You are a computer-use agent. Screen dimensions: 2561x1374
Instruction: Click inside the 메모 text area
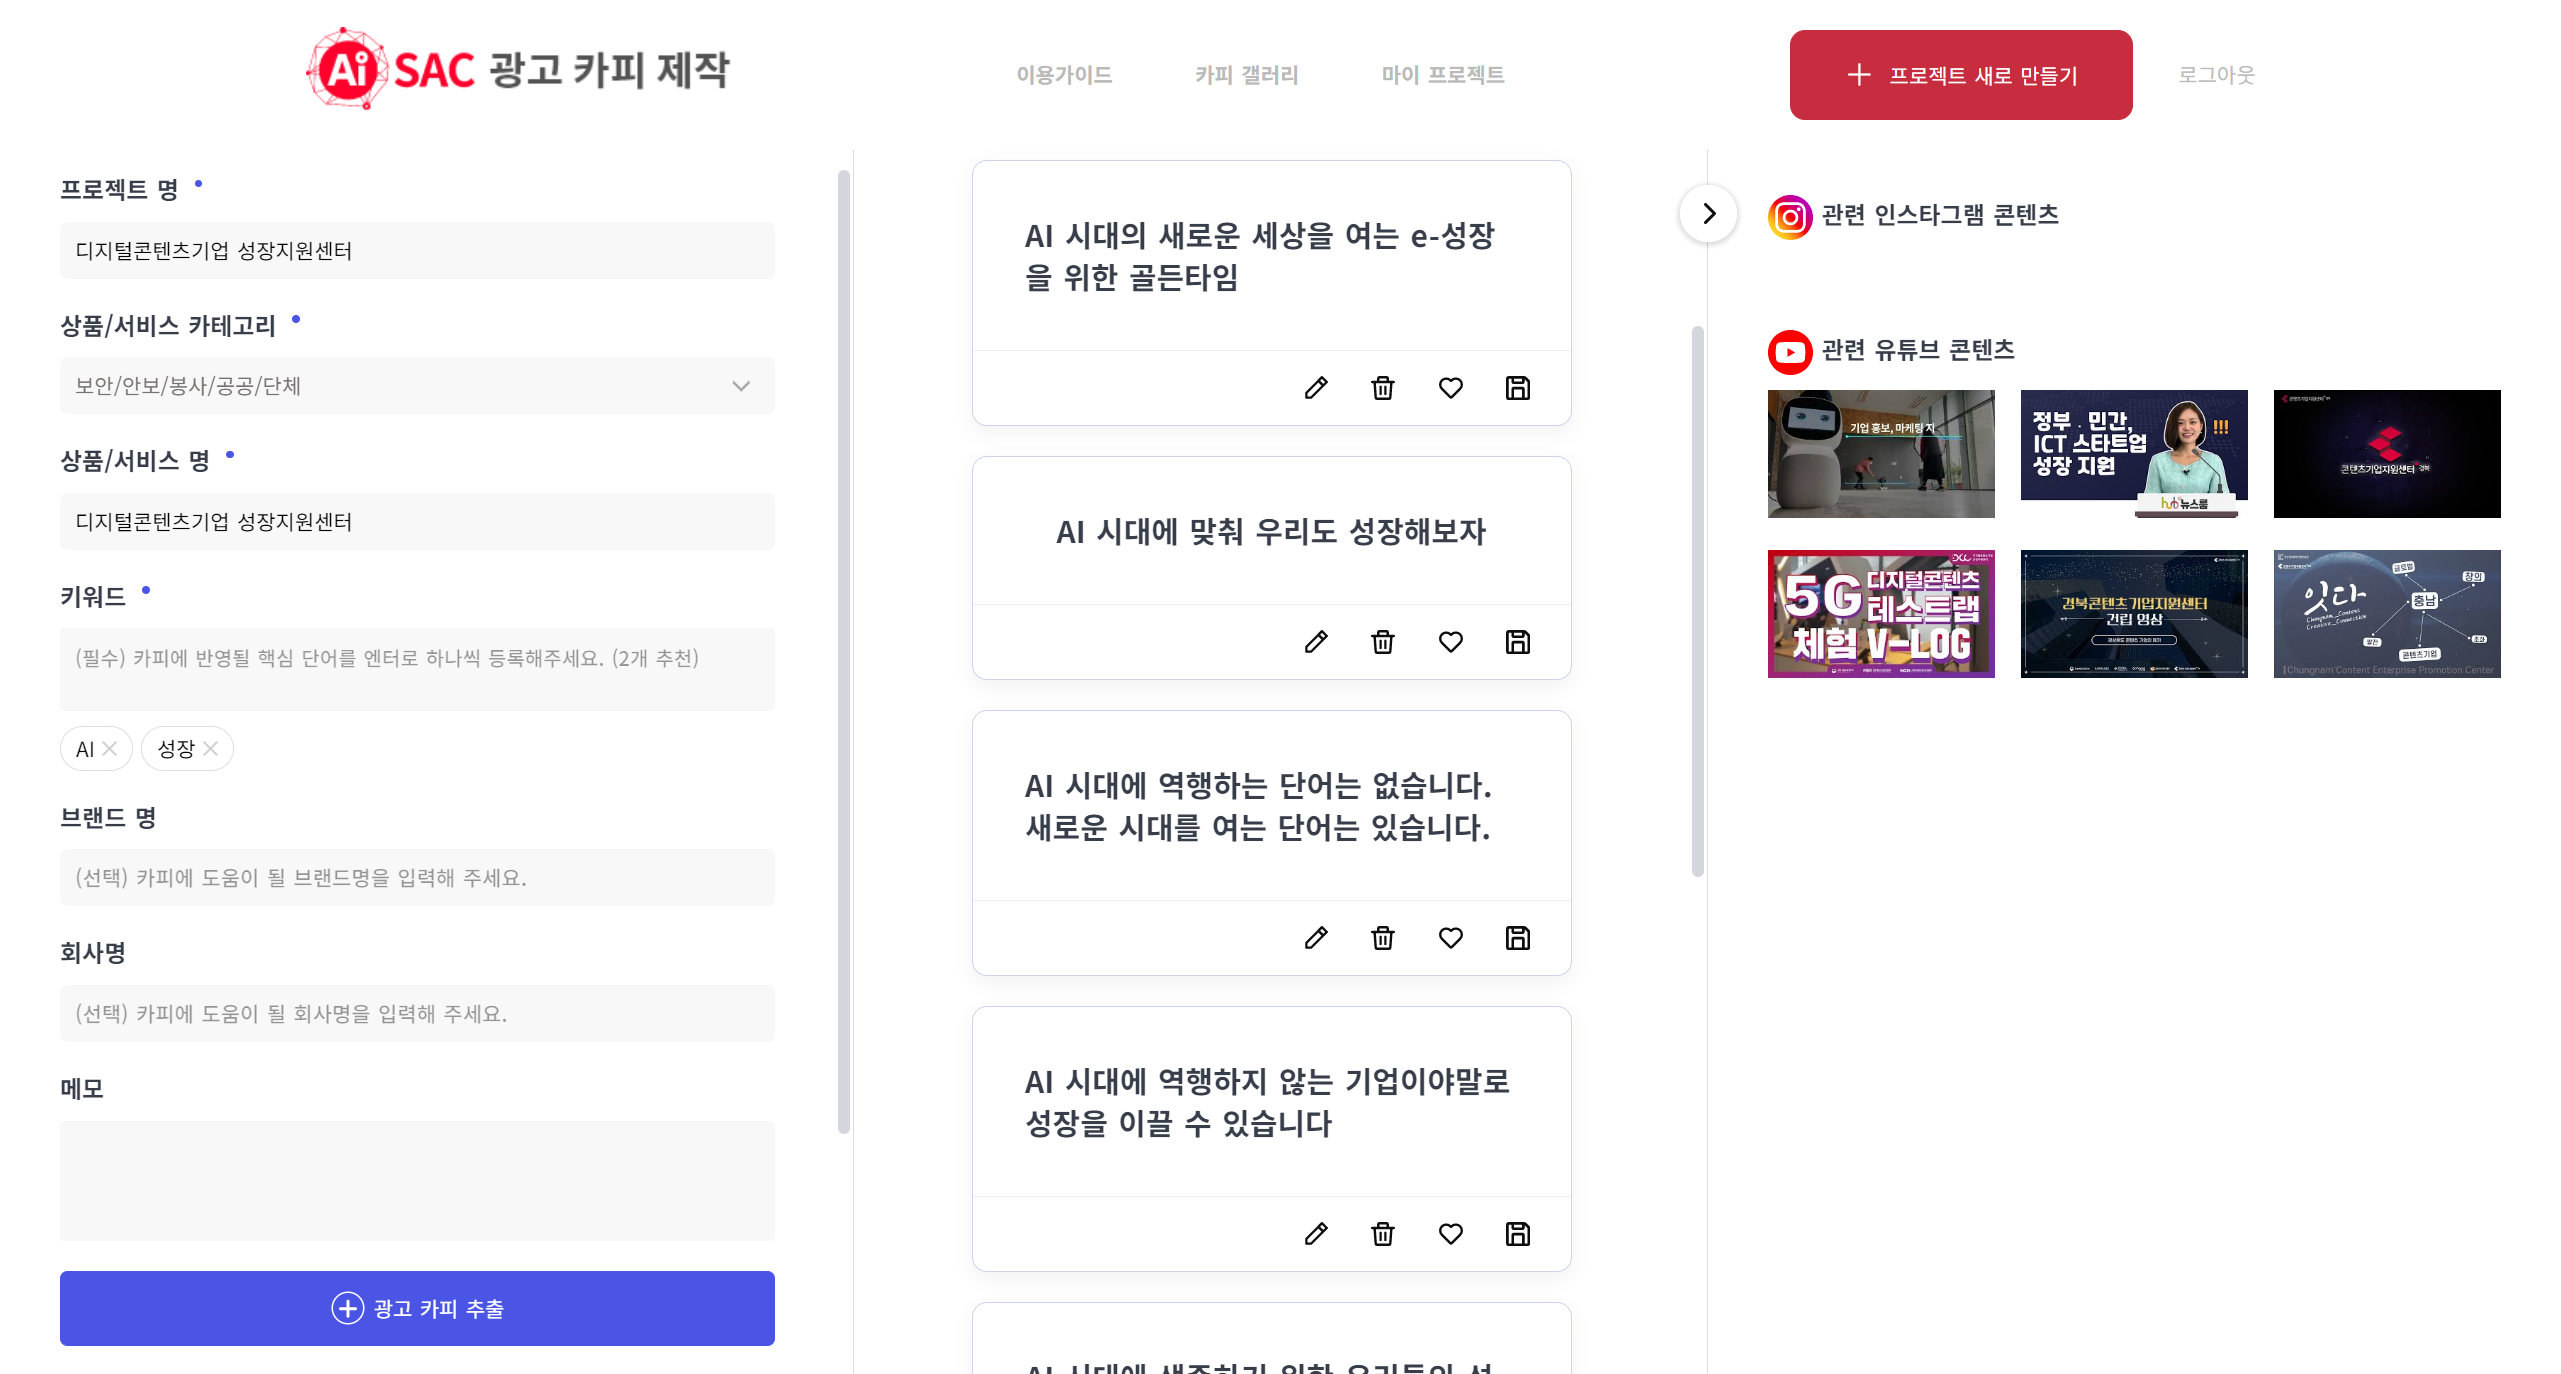tap(417, 1181)
